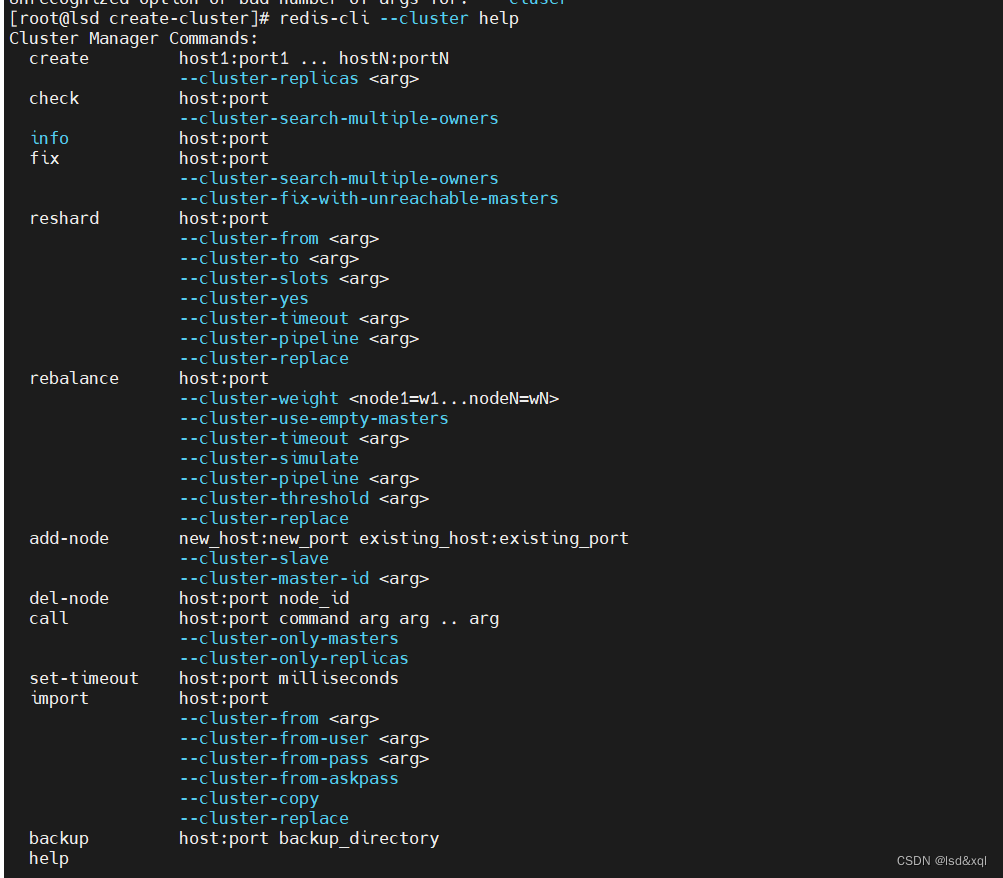Click '--cluster-timeout <arg>' under rebalance
The width and height of the screenshot is (1003, 878).
pos(294,439)
